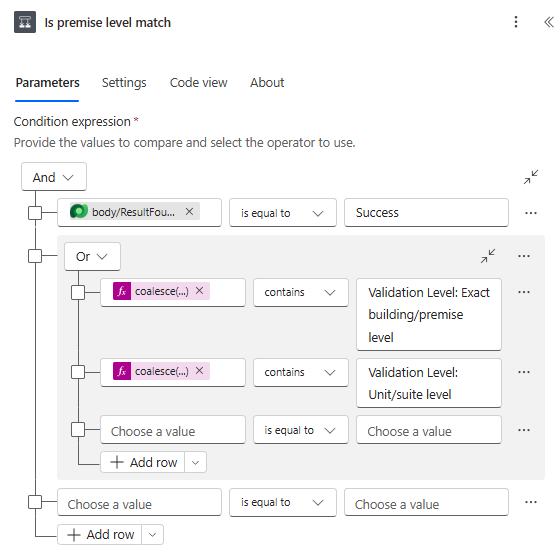Check the box for body/ResultFou row

pyautogui.click(x=35, y=213)
